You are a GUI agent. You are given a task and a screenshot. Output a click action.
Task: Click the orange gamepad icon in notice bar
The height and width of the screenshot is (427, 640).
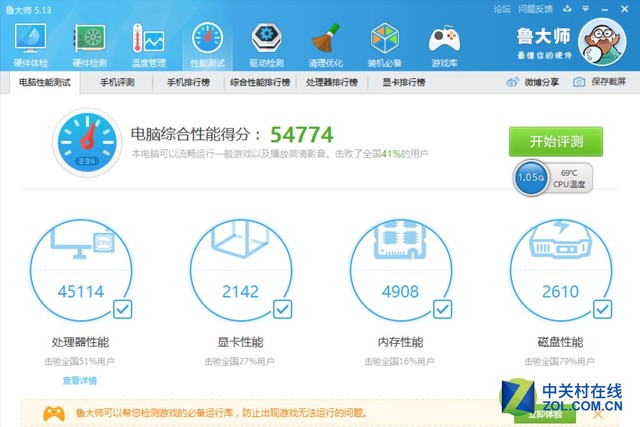[x=54, y=414]
